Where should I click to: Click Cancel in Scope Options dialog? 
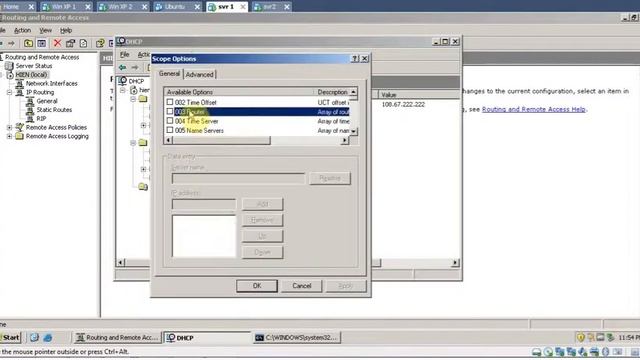click(x=302, y=286)
